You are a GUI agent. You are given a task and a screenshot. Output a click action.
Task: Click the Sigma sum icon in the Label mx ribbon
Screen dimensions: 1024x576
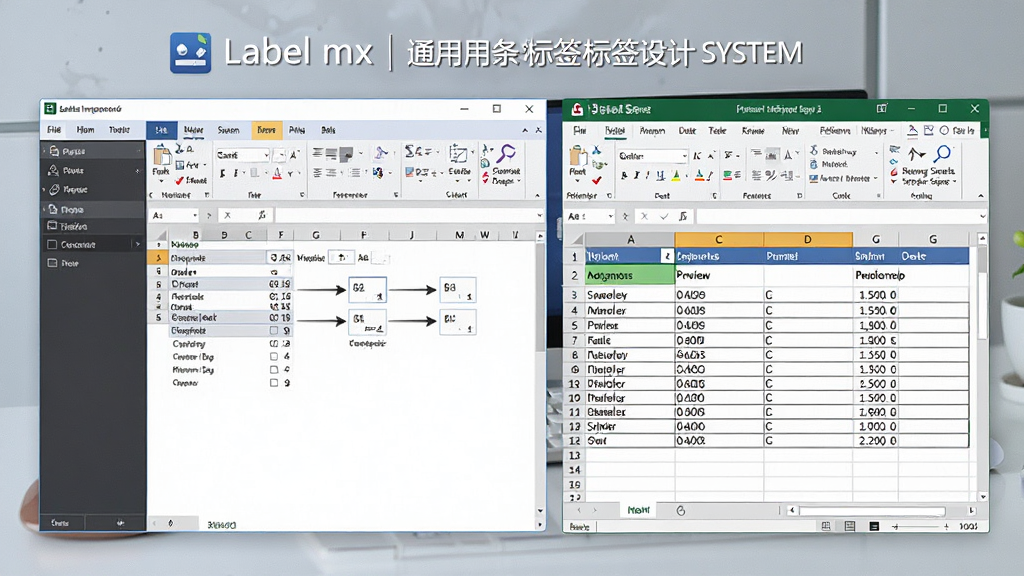point(410,152)
